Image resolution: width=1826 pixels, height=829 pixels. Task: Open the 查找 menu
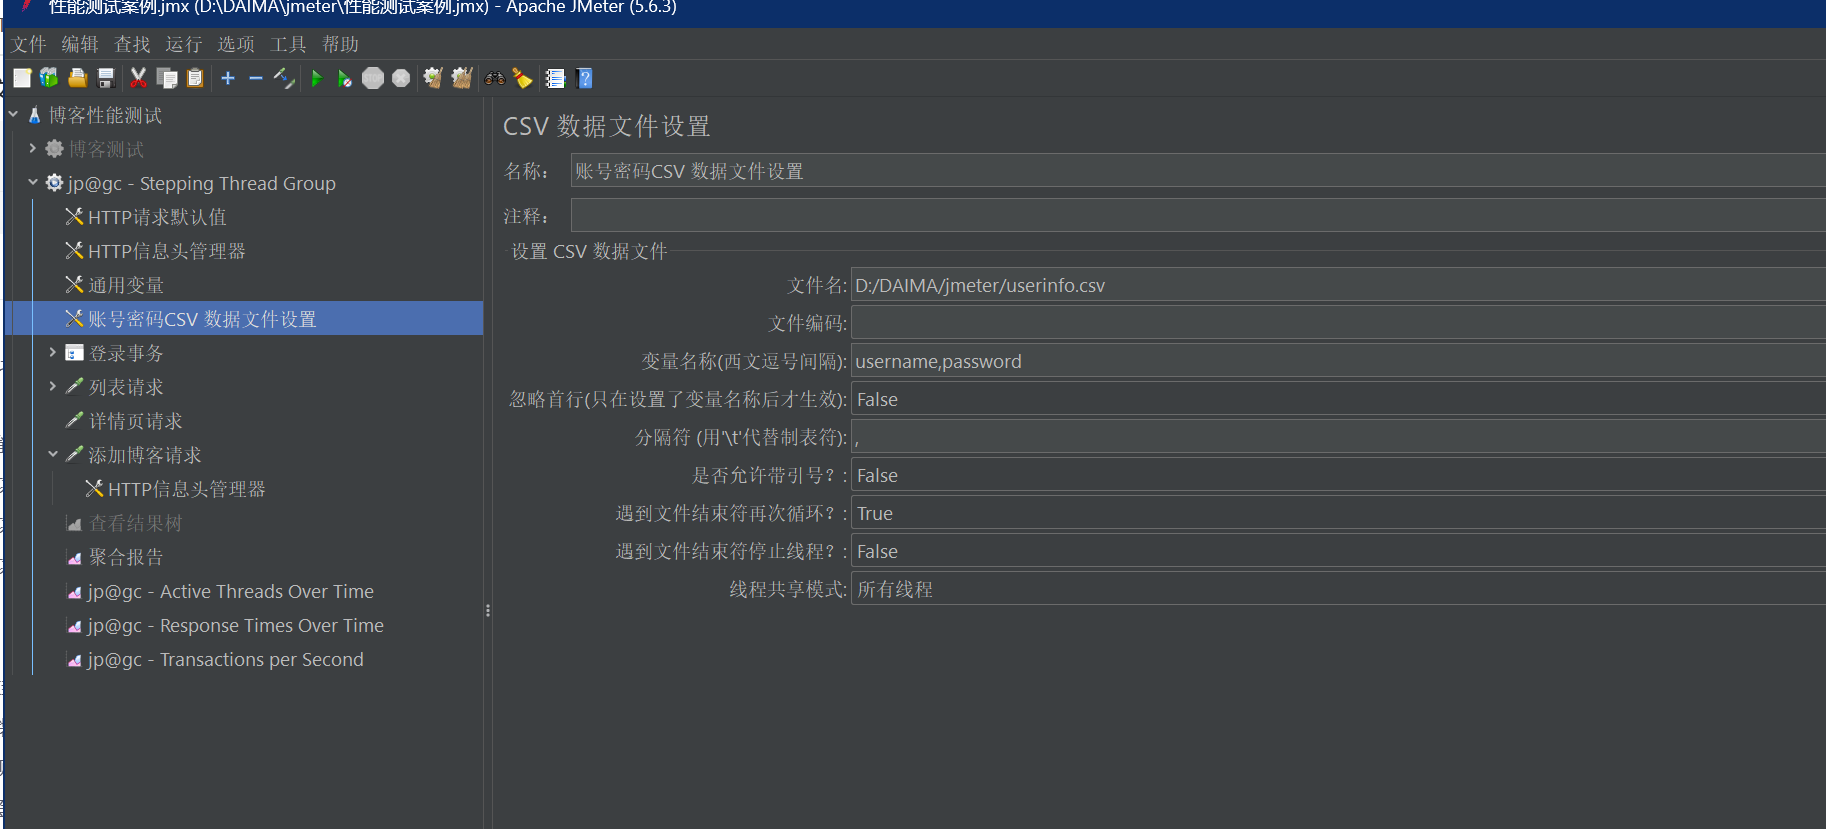click(x=132, y=44)
